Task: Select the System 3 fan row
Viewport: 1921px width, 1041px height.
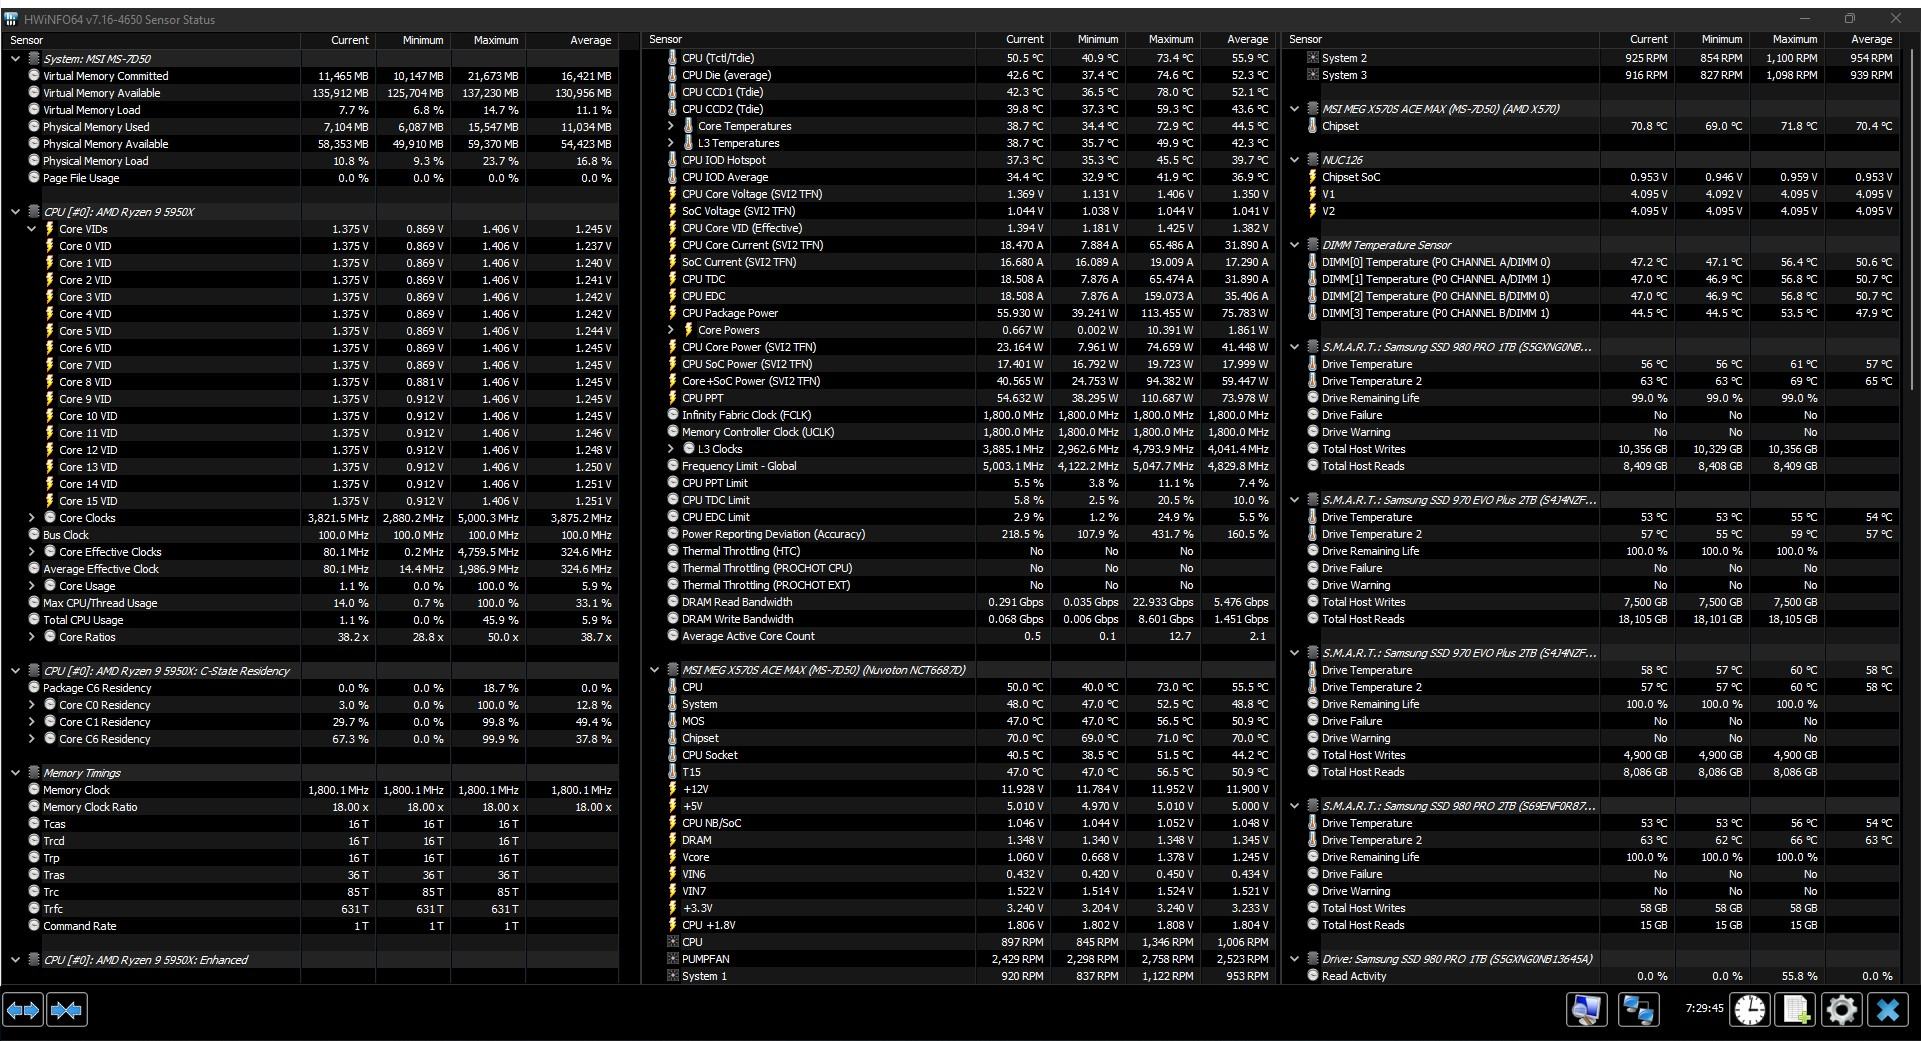Action: click(x=1592, y=75)
